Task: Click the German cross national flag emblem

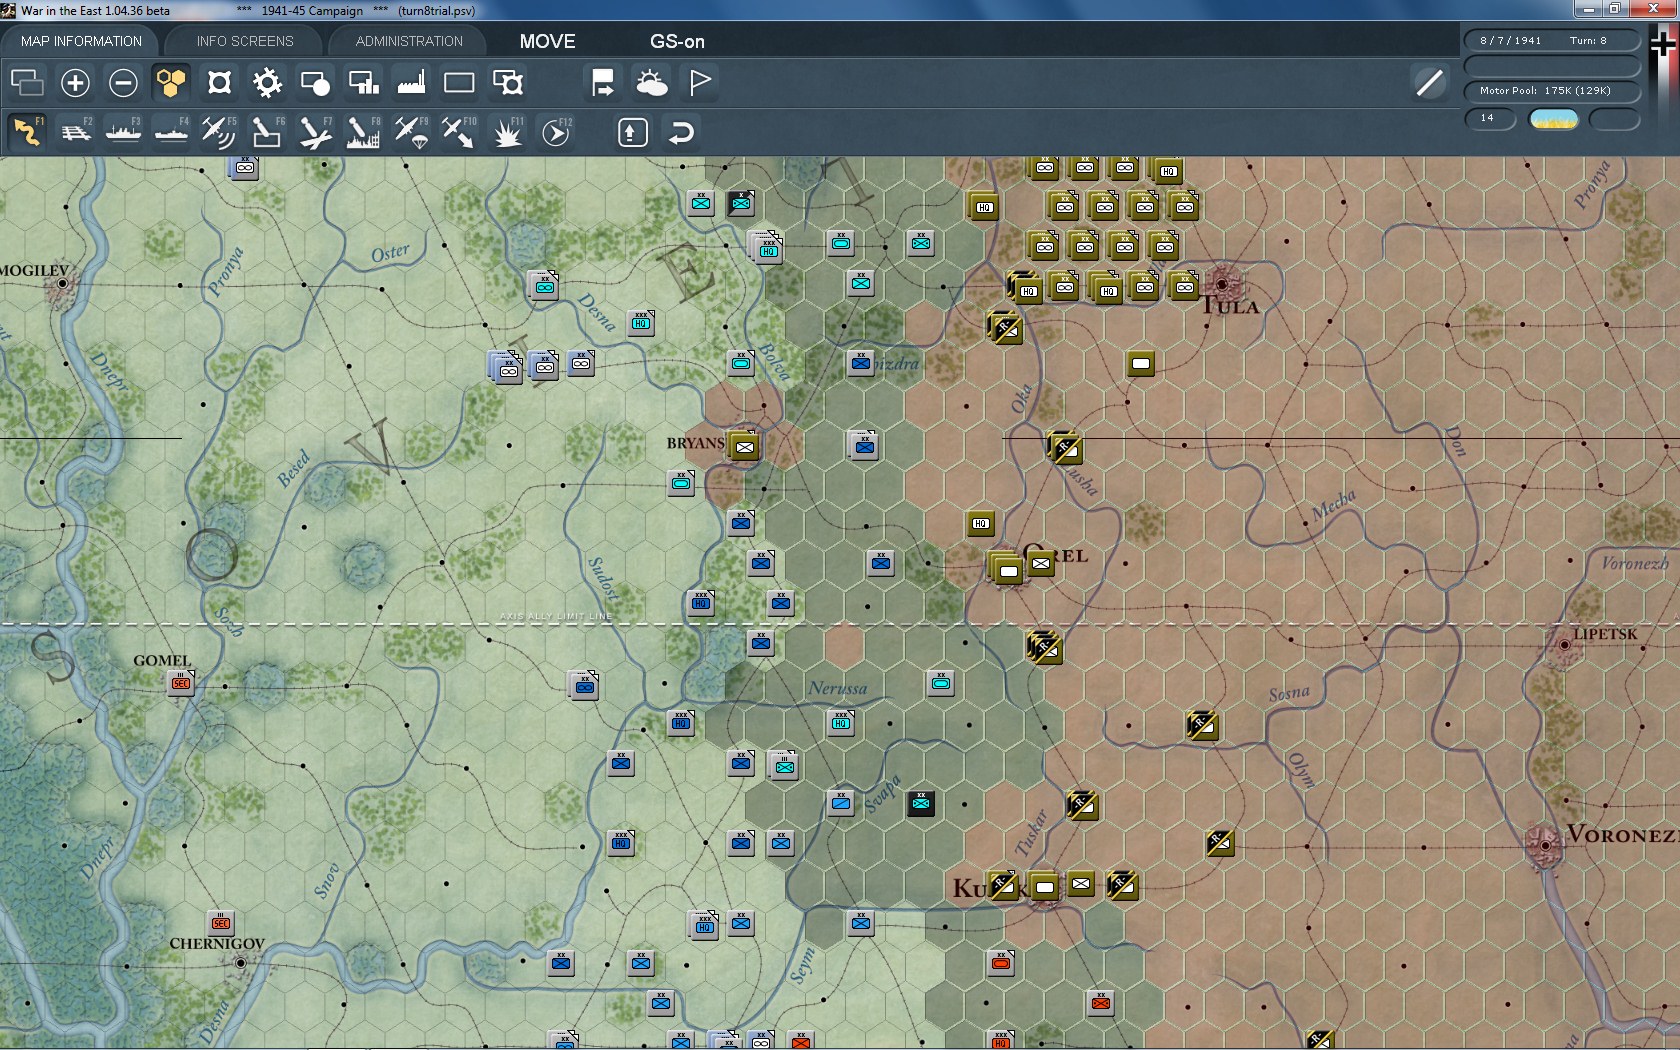Action: click(1662, 44)
